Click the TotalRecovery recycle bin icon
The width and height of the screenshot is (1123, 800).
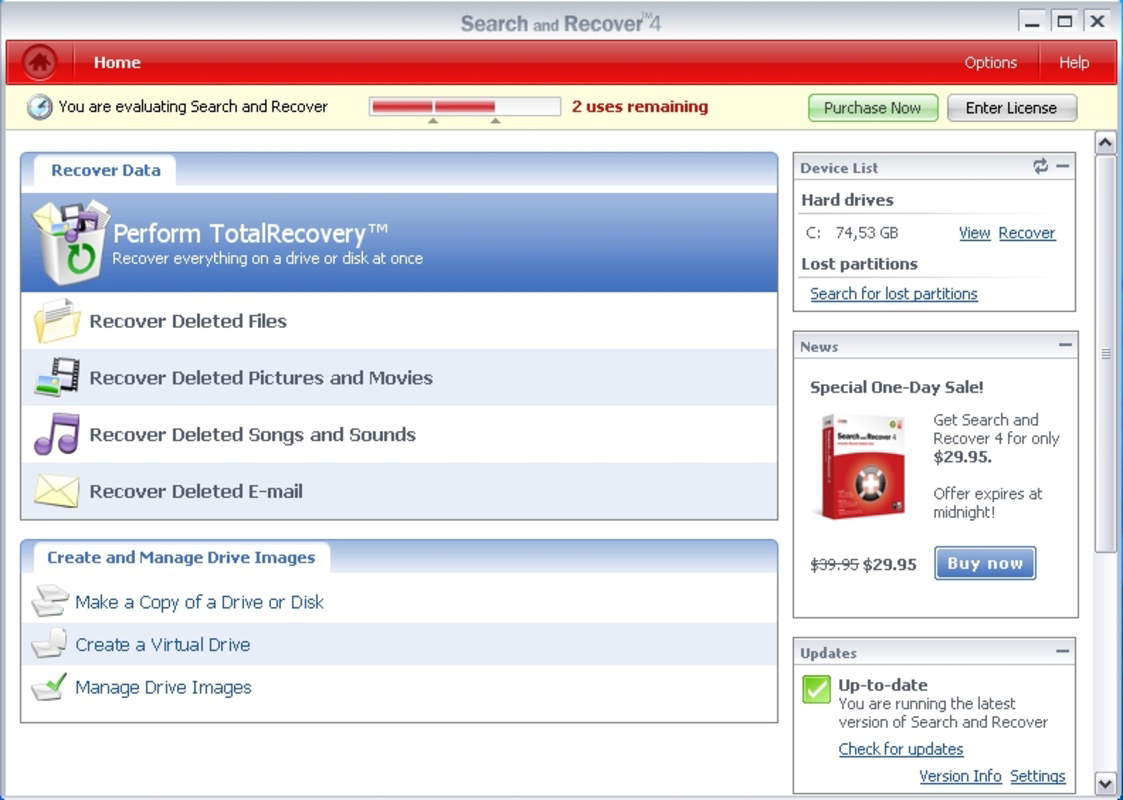pos(70,242)
